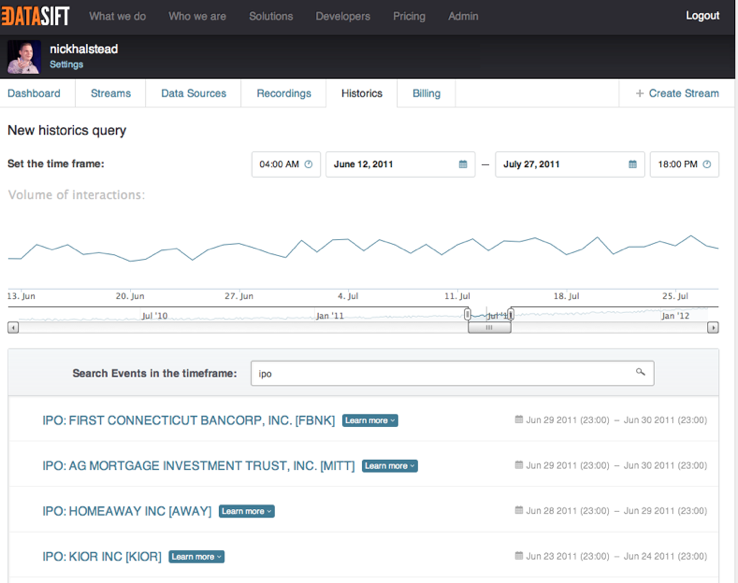The height and width of the screenshot is (583, 738).
Task: Open the Pricing menu item
Action: 409,16
